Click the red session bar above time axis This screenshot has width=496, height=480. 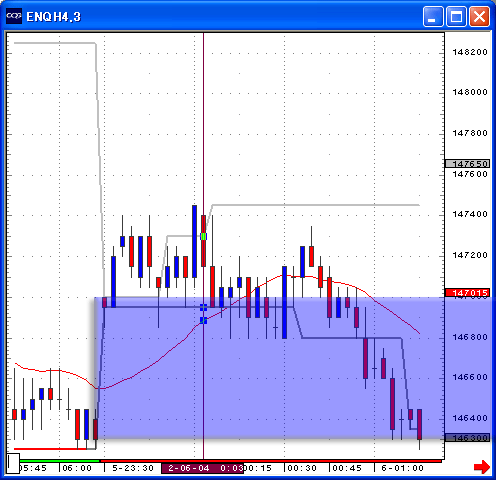[271, 461]
